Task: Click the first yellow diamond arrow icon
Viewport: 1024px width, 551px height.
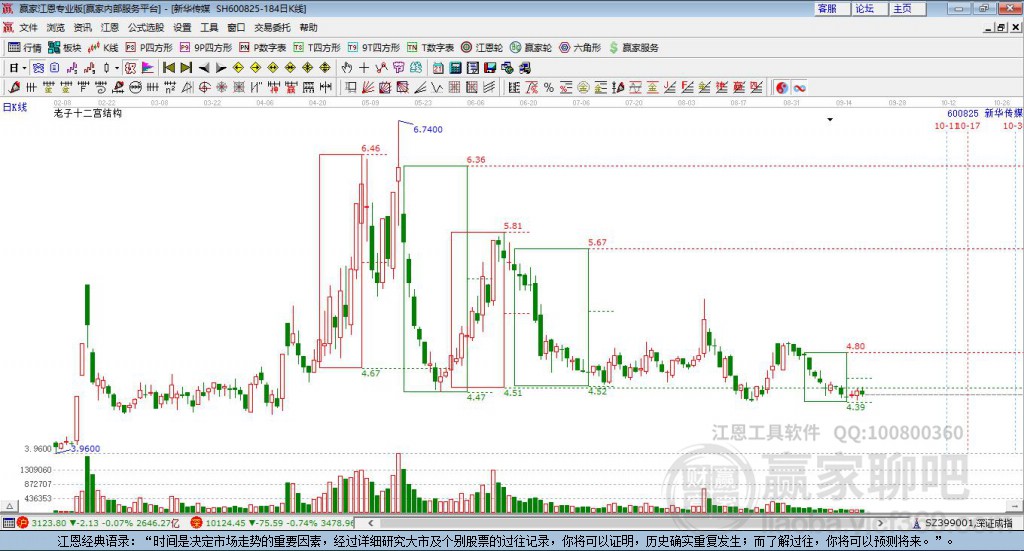Action: click(238, 68)
